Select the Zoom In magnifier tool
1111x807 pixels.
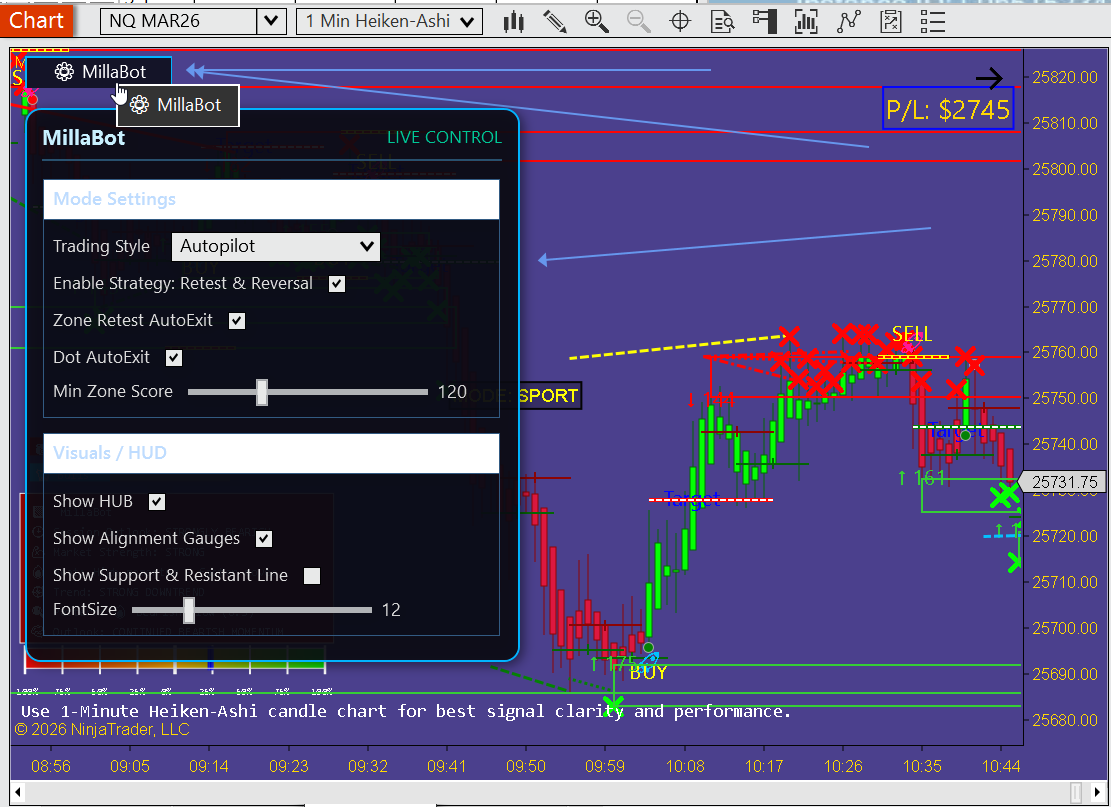coord(597,21)
